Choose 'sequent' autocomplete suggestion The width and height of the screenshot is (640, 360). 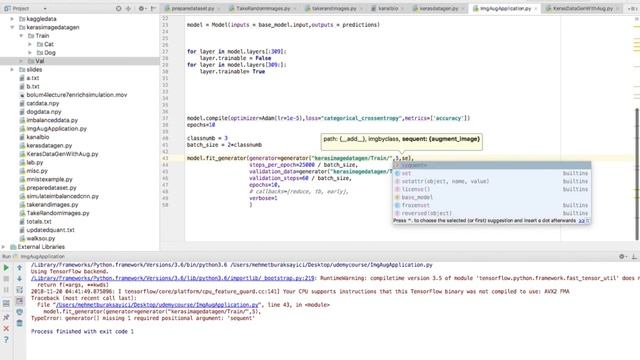[x=492, y=165]
